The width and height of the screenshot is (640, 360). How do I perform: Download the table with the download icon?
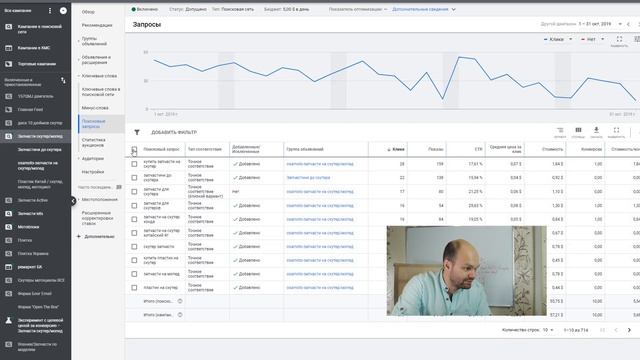tap(596, 130)
